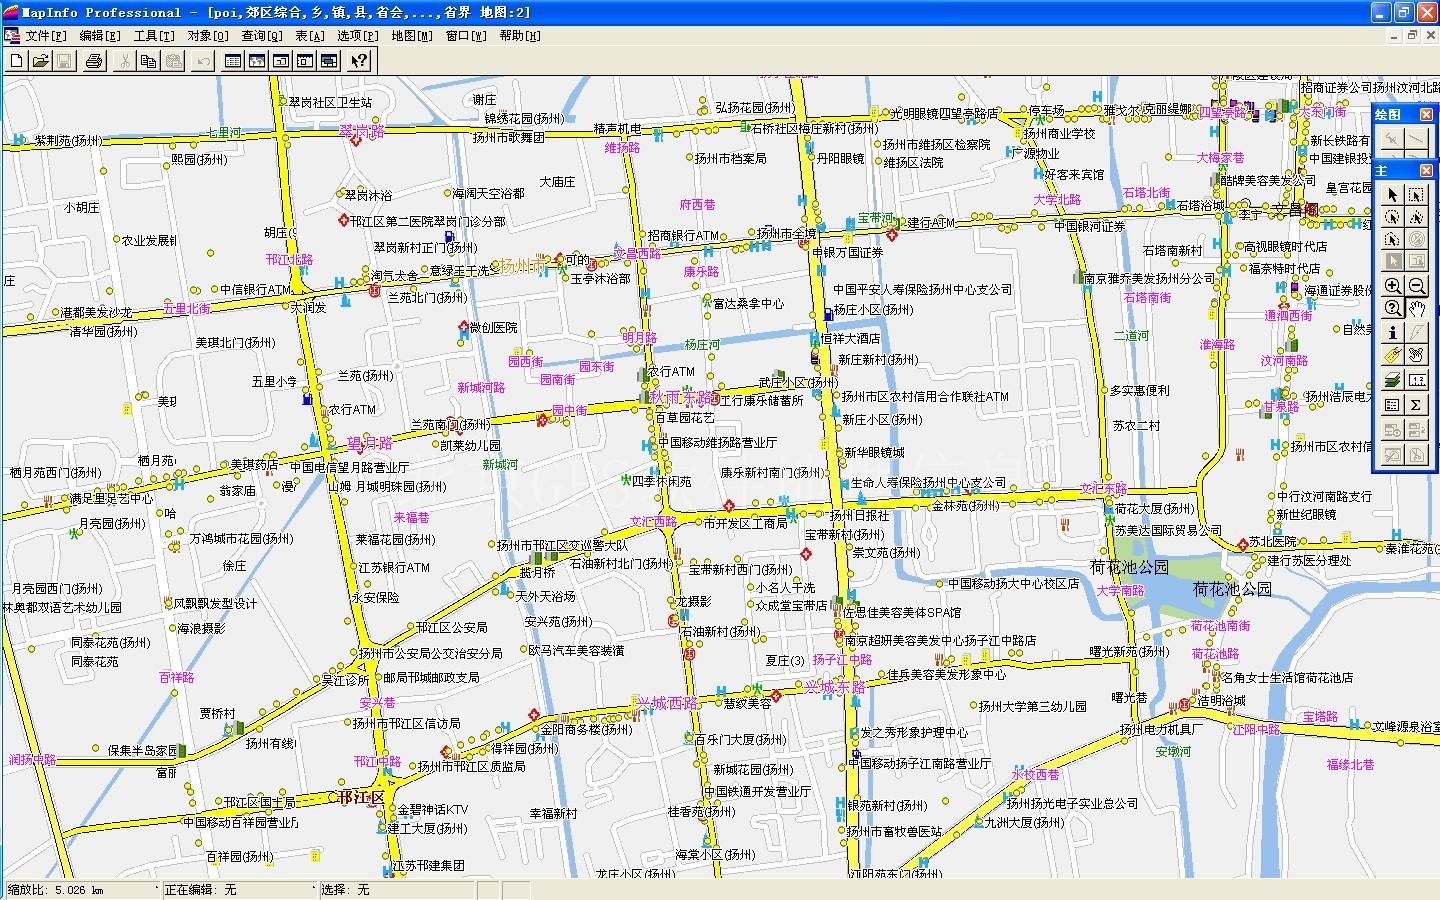Open the 工具[T] menu
The height and width of the screenshot is (900, 1440).
click(154, 36)
